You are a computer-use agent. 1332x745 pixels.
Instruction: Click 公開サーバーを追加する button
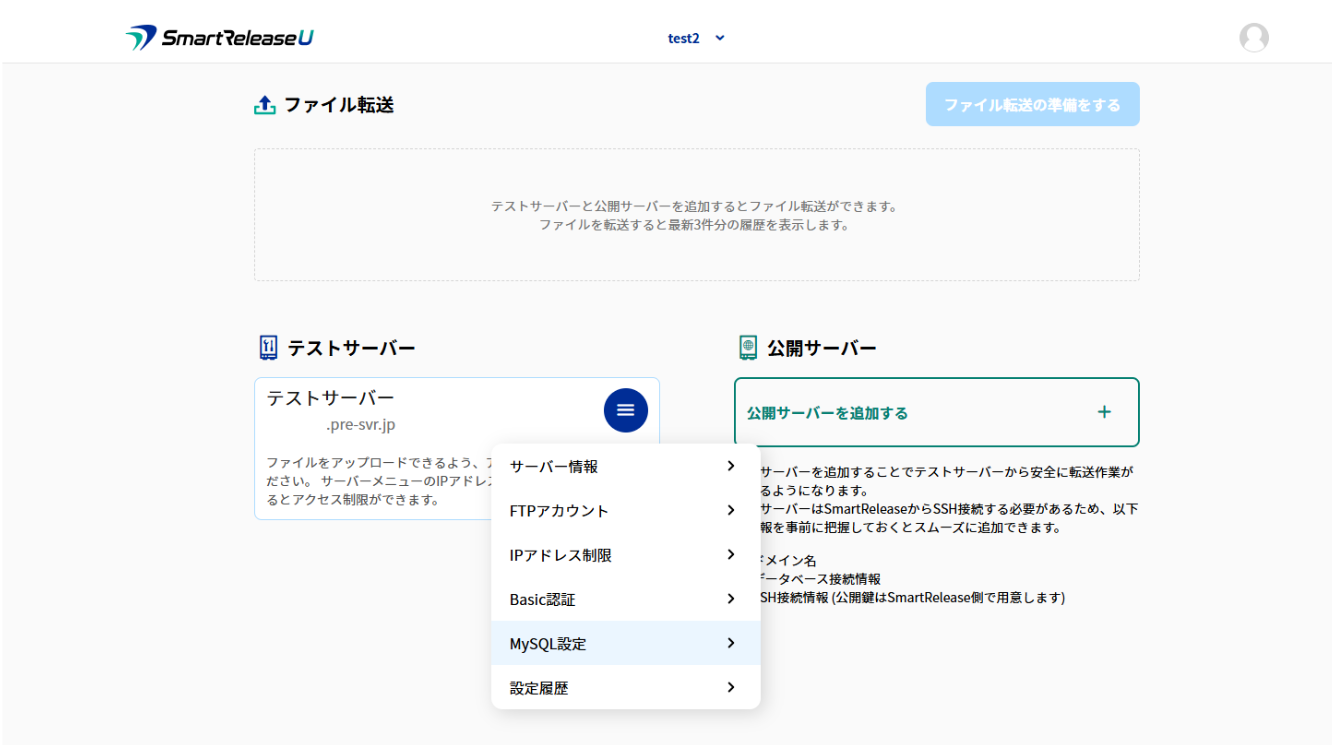[x=827, y=413]
